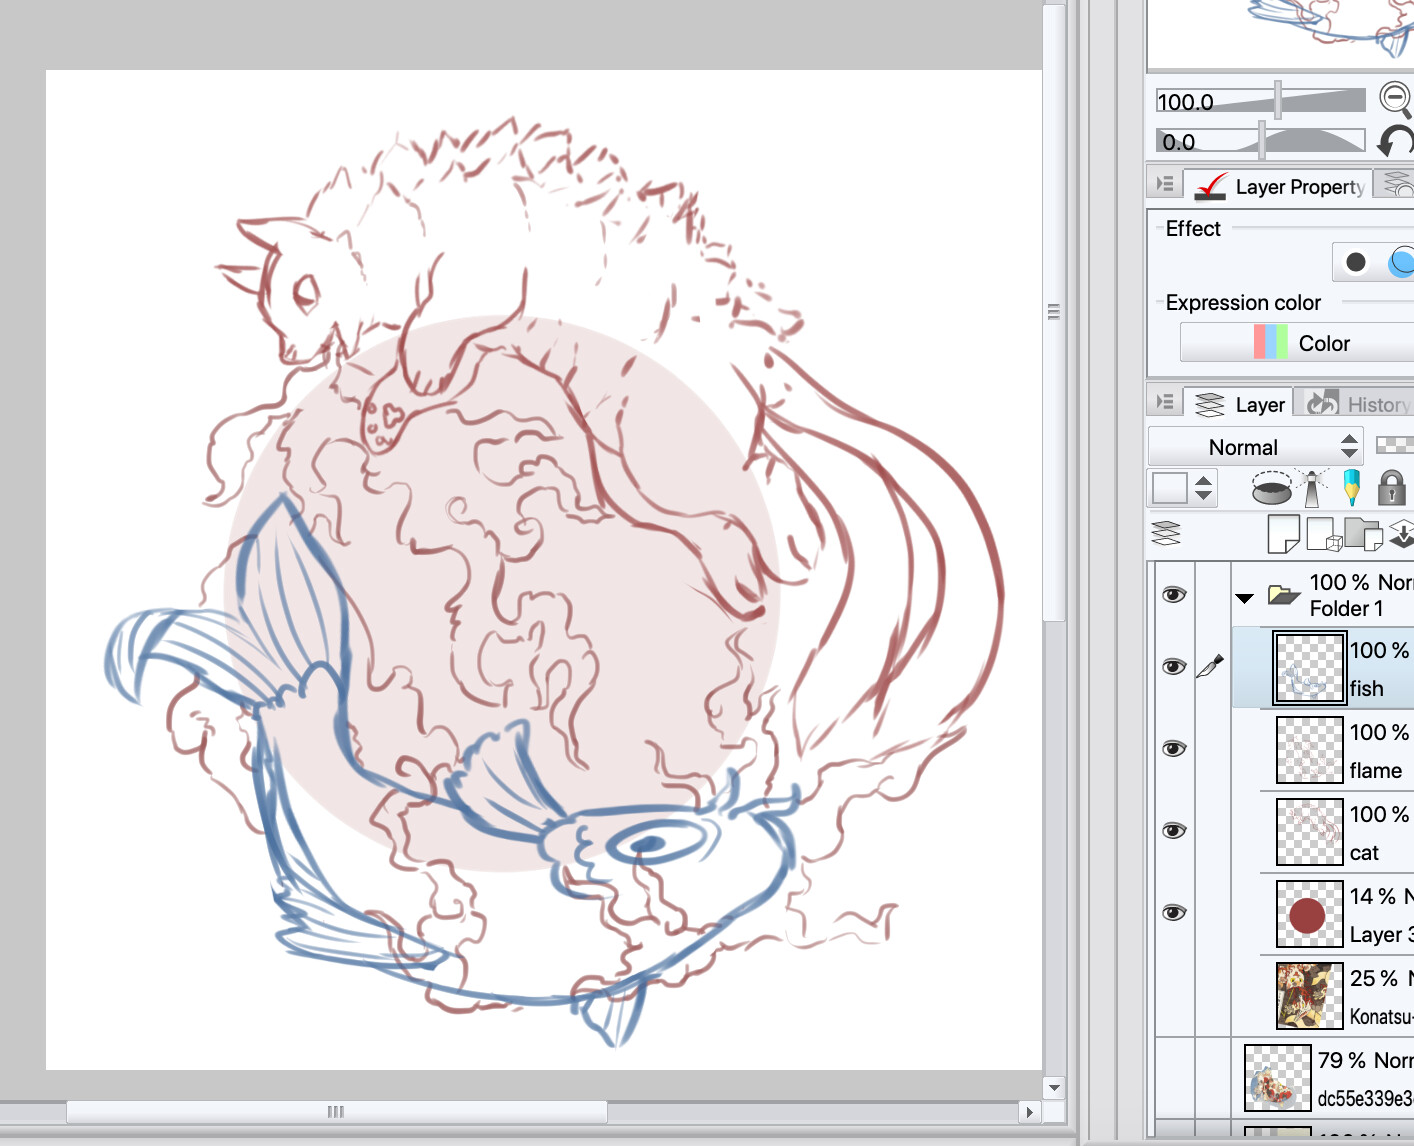
Task: Select the cat layer thumbnail
Action: point(1309,832)
